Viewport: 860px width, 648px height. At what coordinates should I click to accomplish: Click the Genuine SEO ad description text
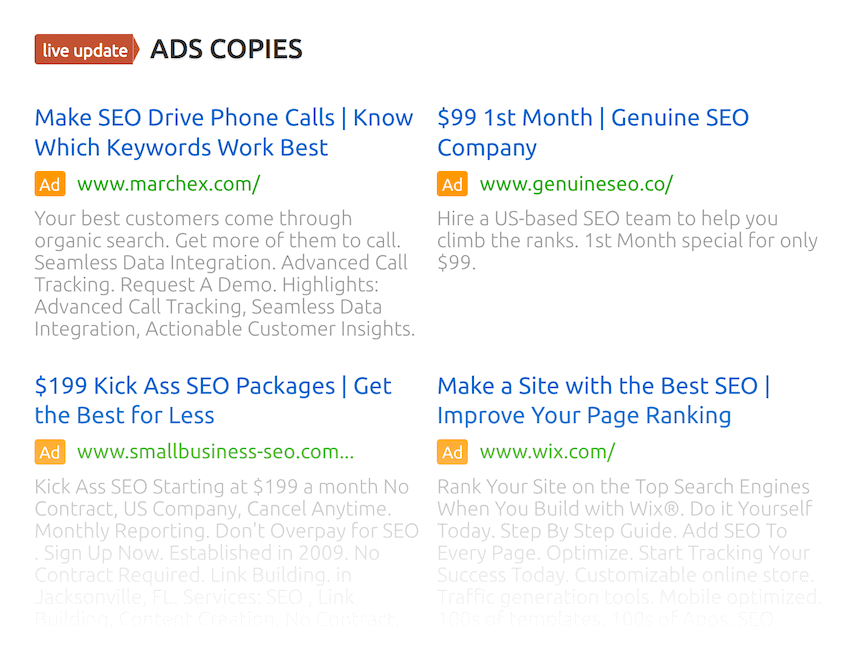[627, 240]
